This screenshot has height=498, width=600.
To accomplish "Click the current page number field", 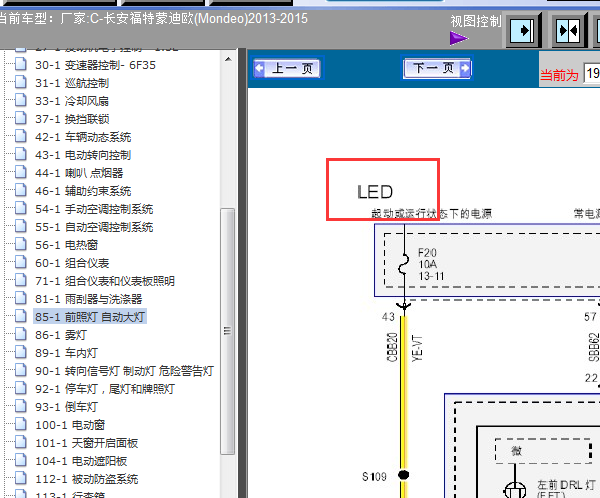I will point(592,73).
